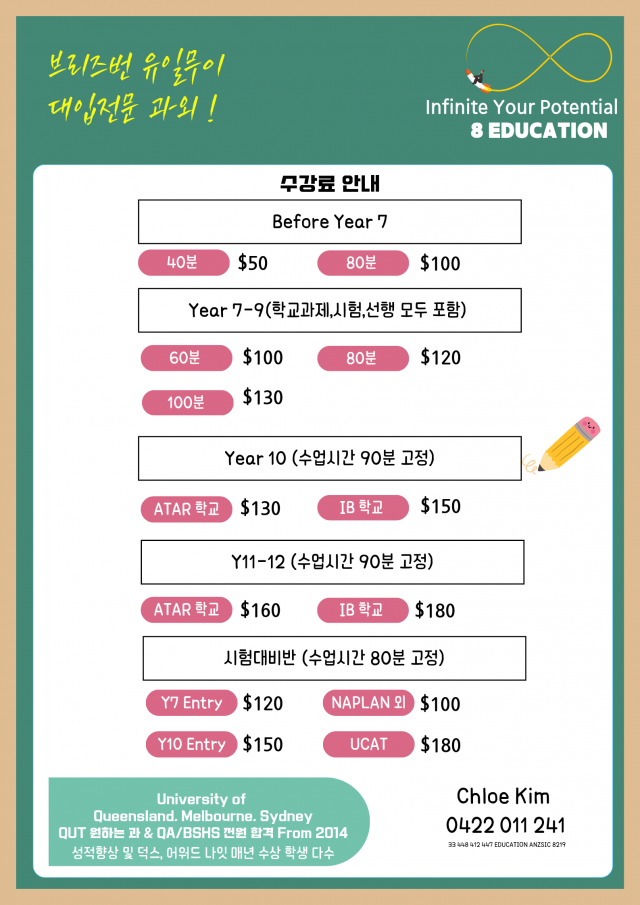Click the Y11-12 heading box
This screenshot has width=640, height=905.
(x=332, y=562)
